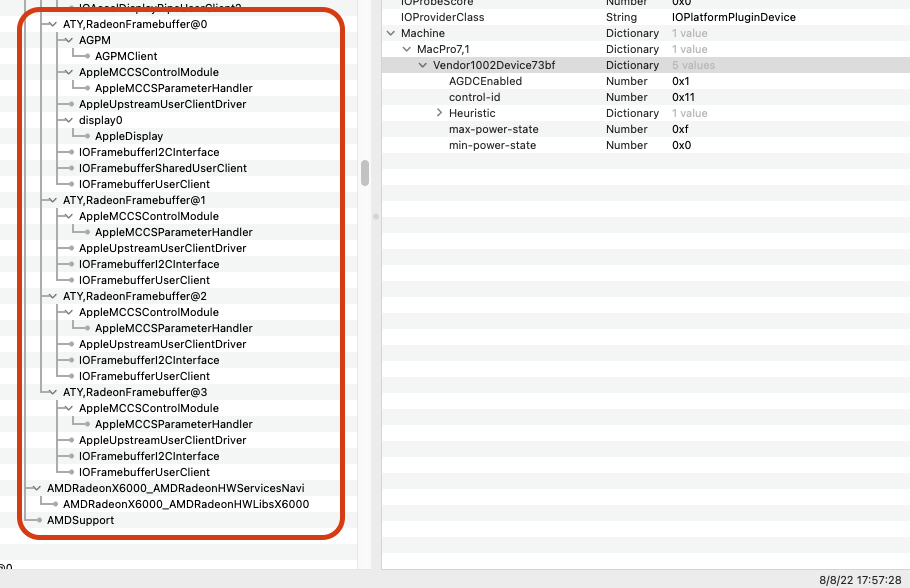Collapse the AGPM tree node
This screenshot has height=588, width=910.
click(69, 40)
